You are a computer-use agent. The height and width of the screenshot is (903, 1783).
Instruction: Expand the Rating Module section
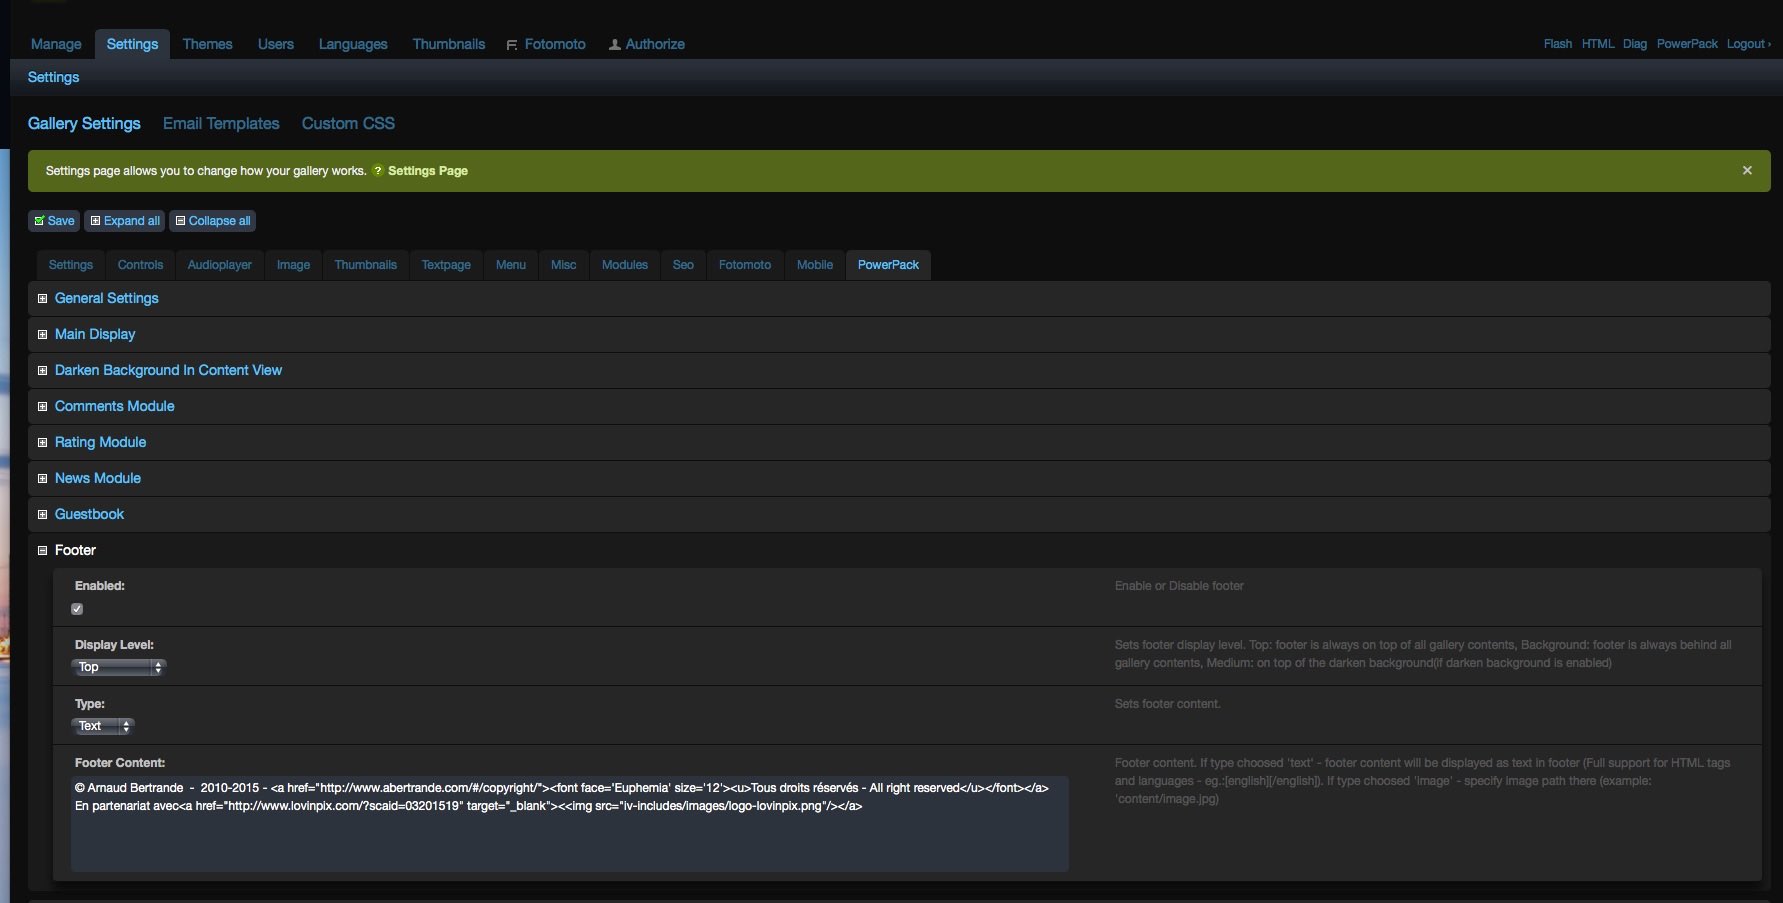[x=100, y=442]
